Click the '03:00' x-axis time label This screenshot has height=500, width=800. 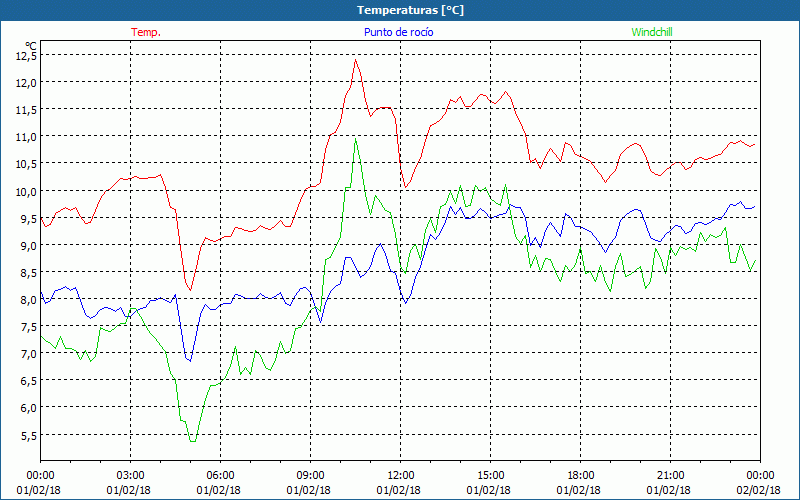coord(130,476)
